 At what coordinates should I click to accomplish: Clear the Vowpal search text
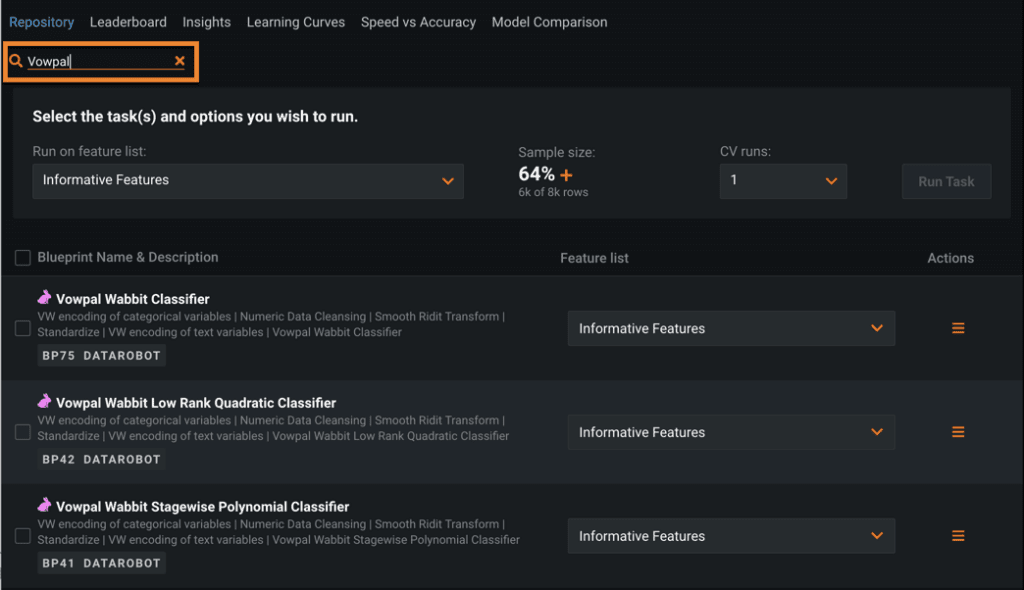[180, 61]
